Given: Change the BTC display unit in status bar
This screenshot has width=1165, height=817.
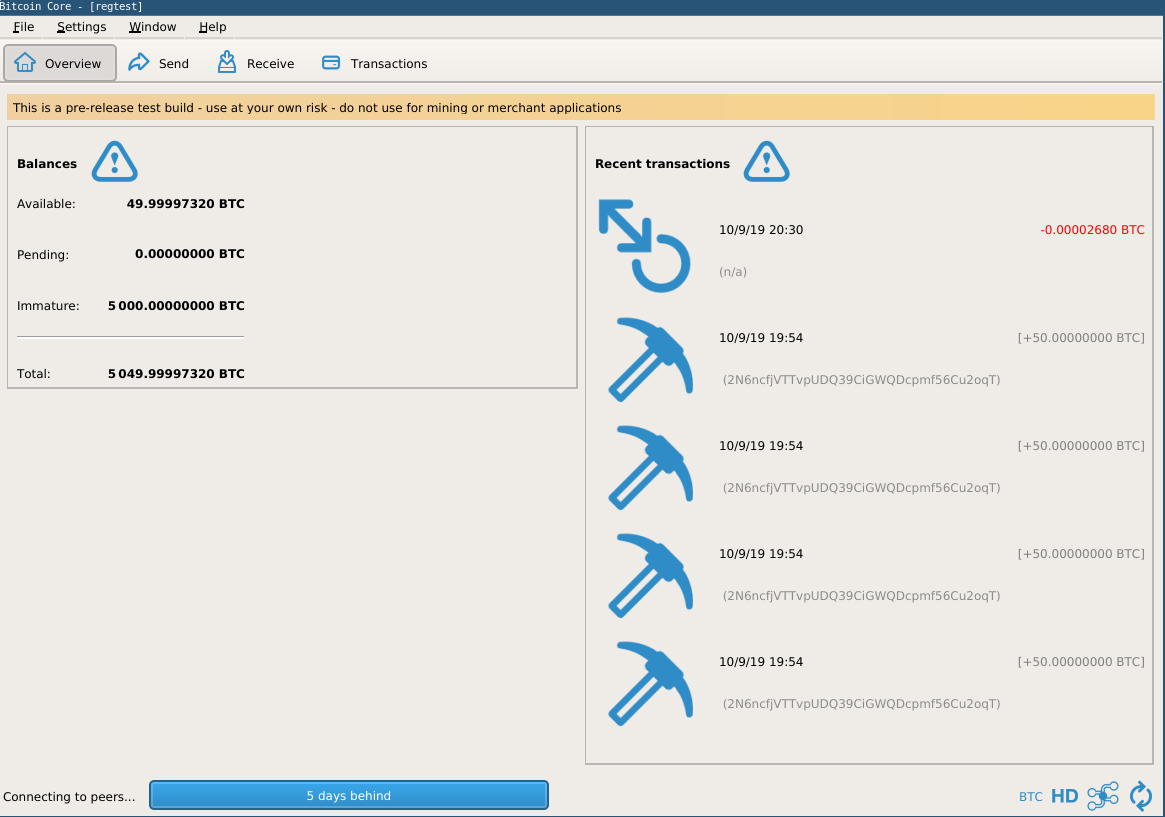Looking at the screenshot, I should (1031, 797).
